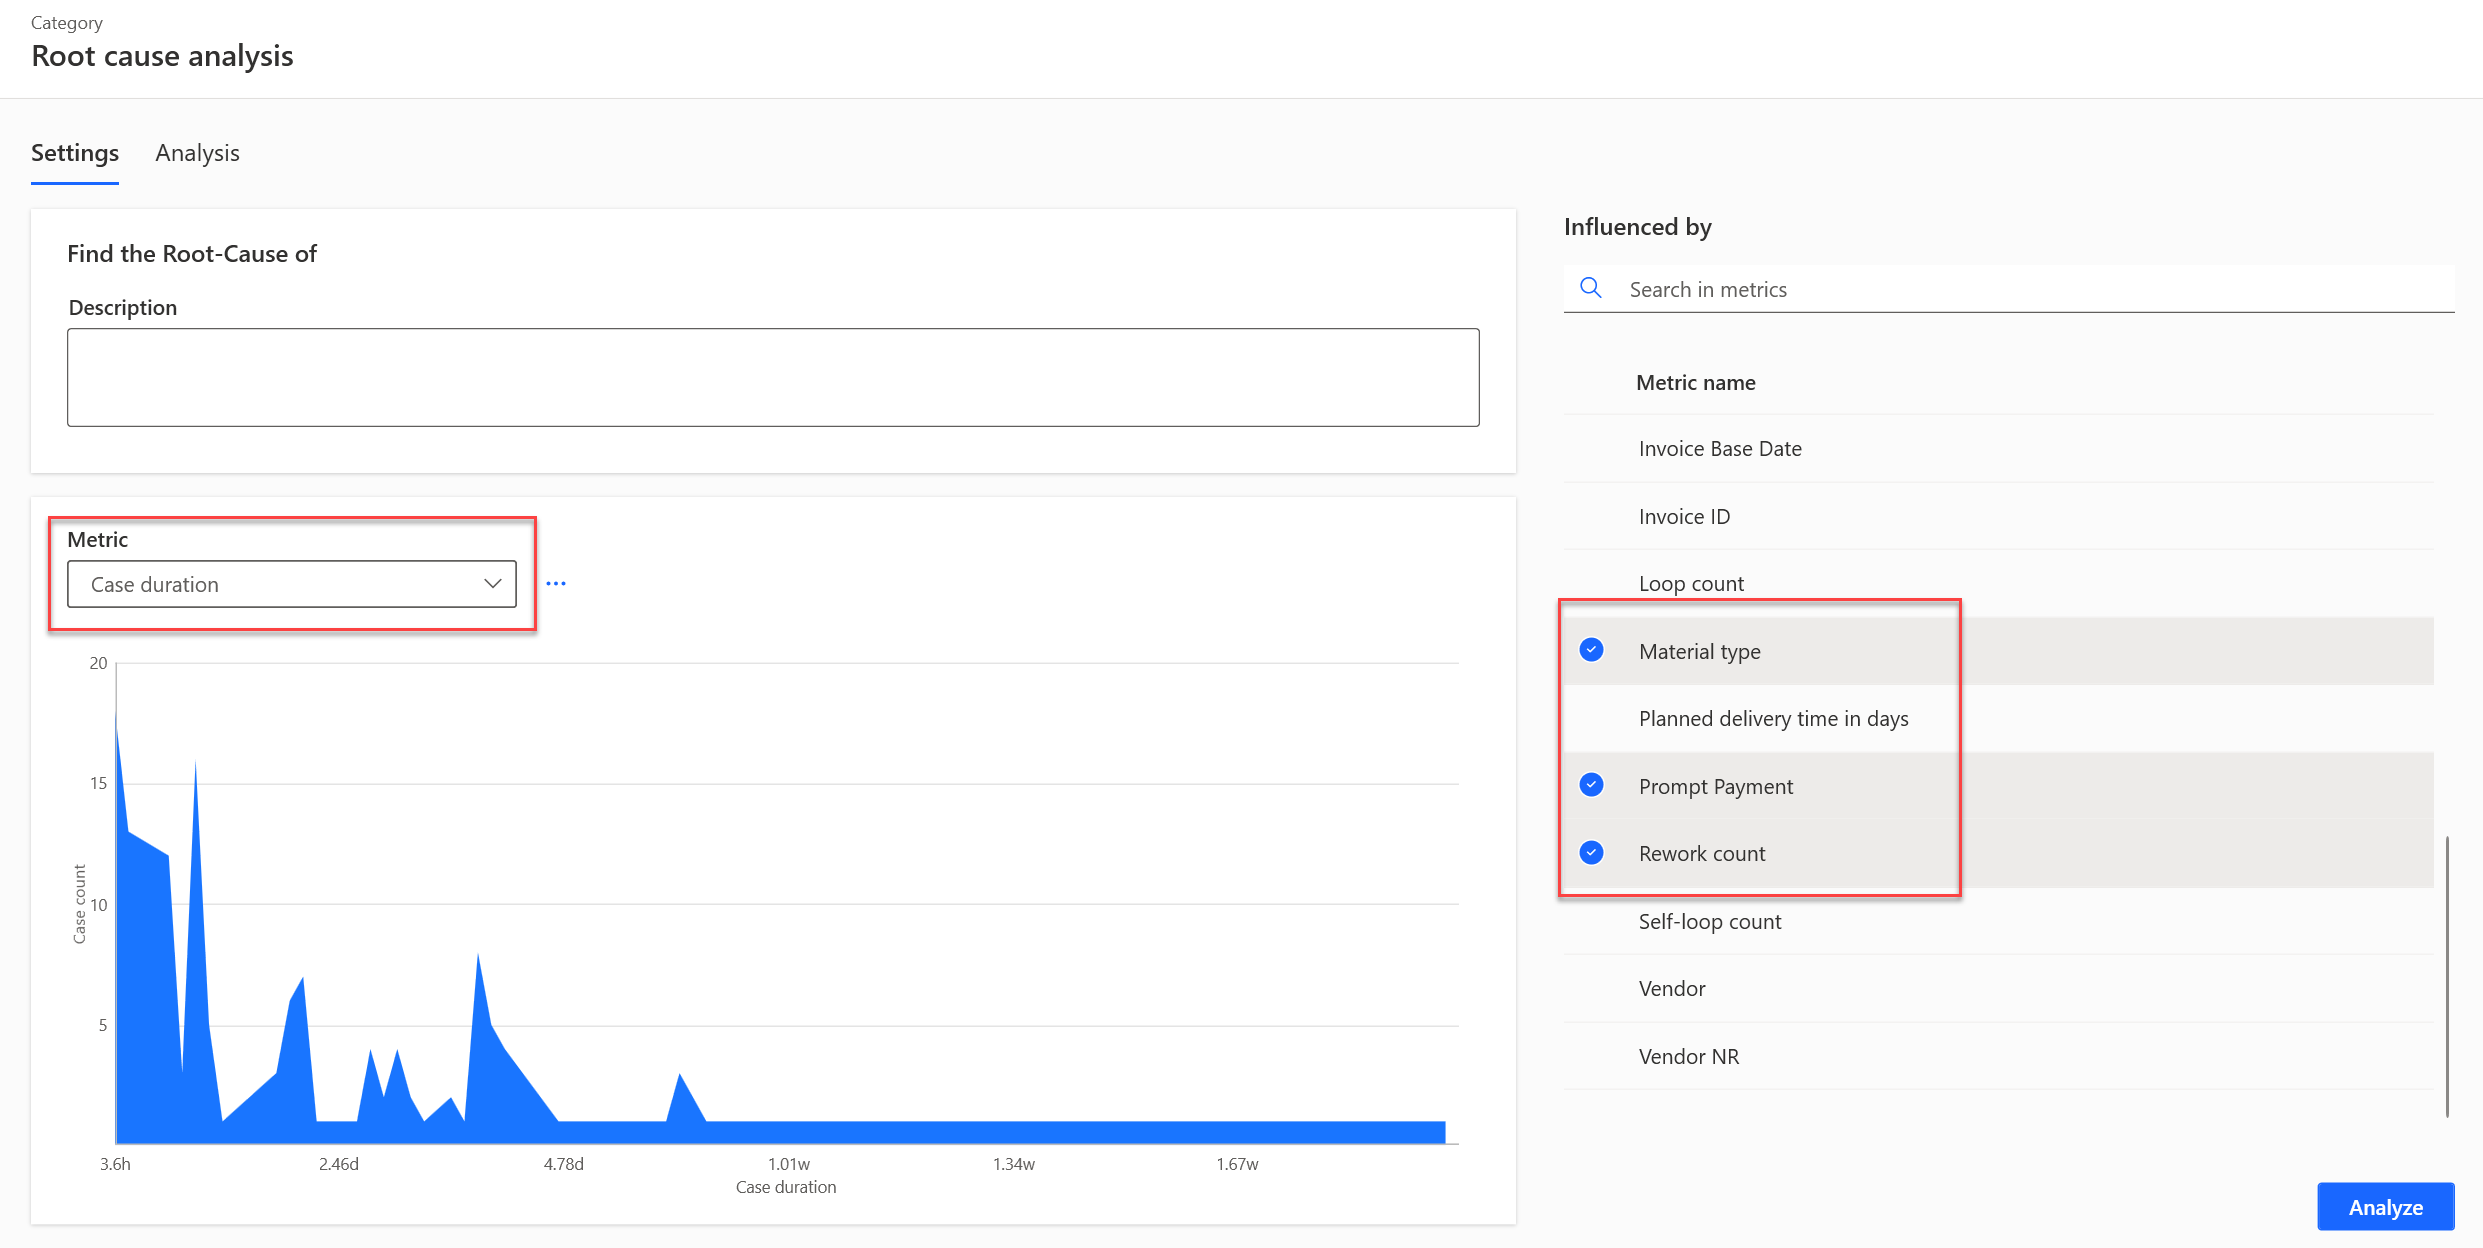Select the Settings tab

tap(74, 153)
